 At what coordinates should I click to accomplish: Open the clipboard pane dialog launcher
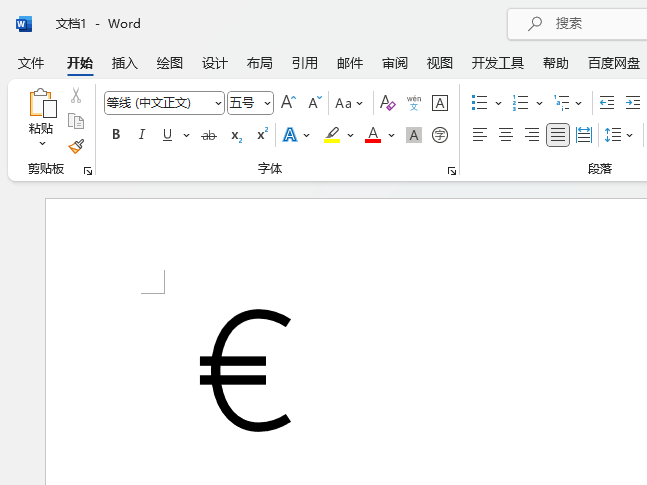tap(88, 170)
